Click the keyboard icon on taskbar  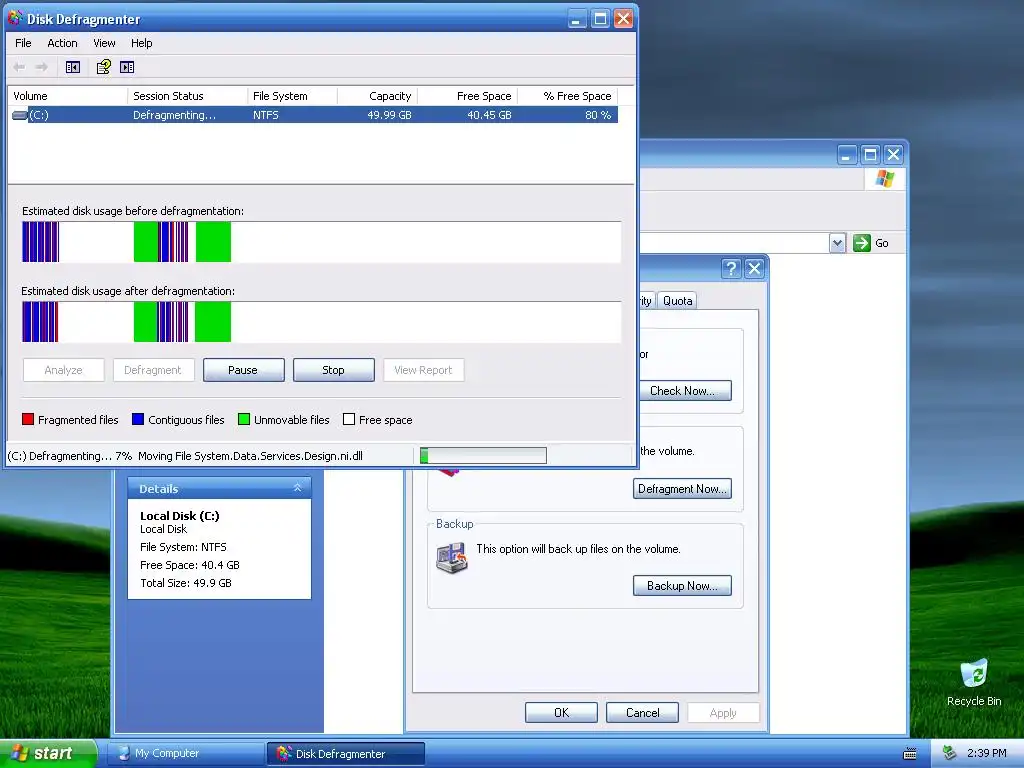pos(910,754)
